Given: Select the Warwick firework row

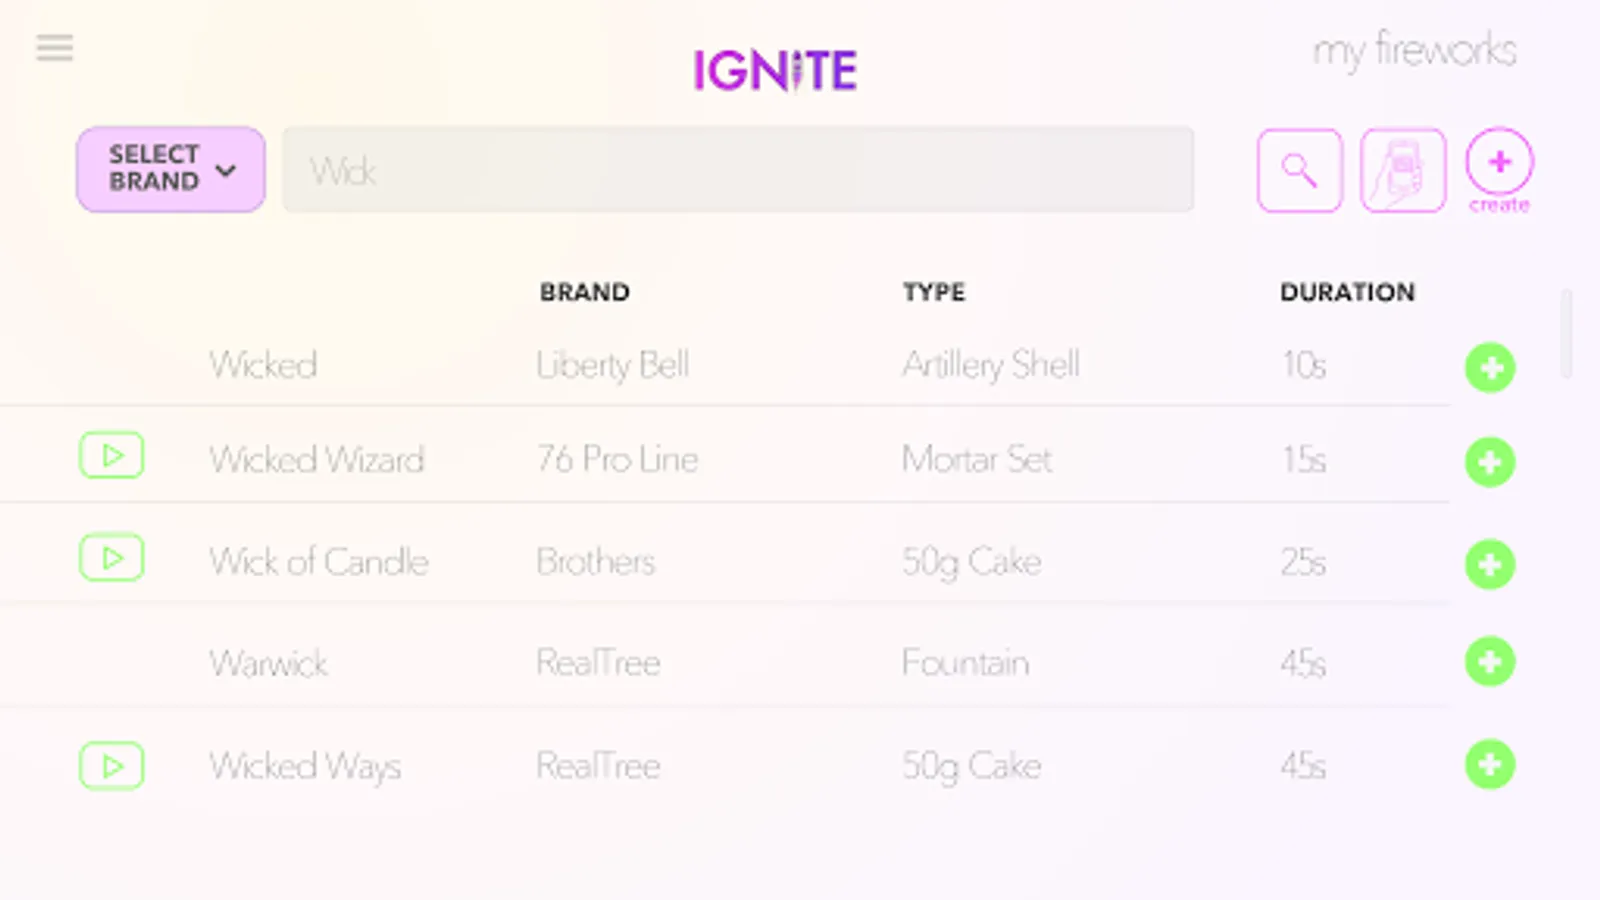Looking at the screenshot, I should [x=269, y=663].
